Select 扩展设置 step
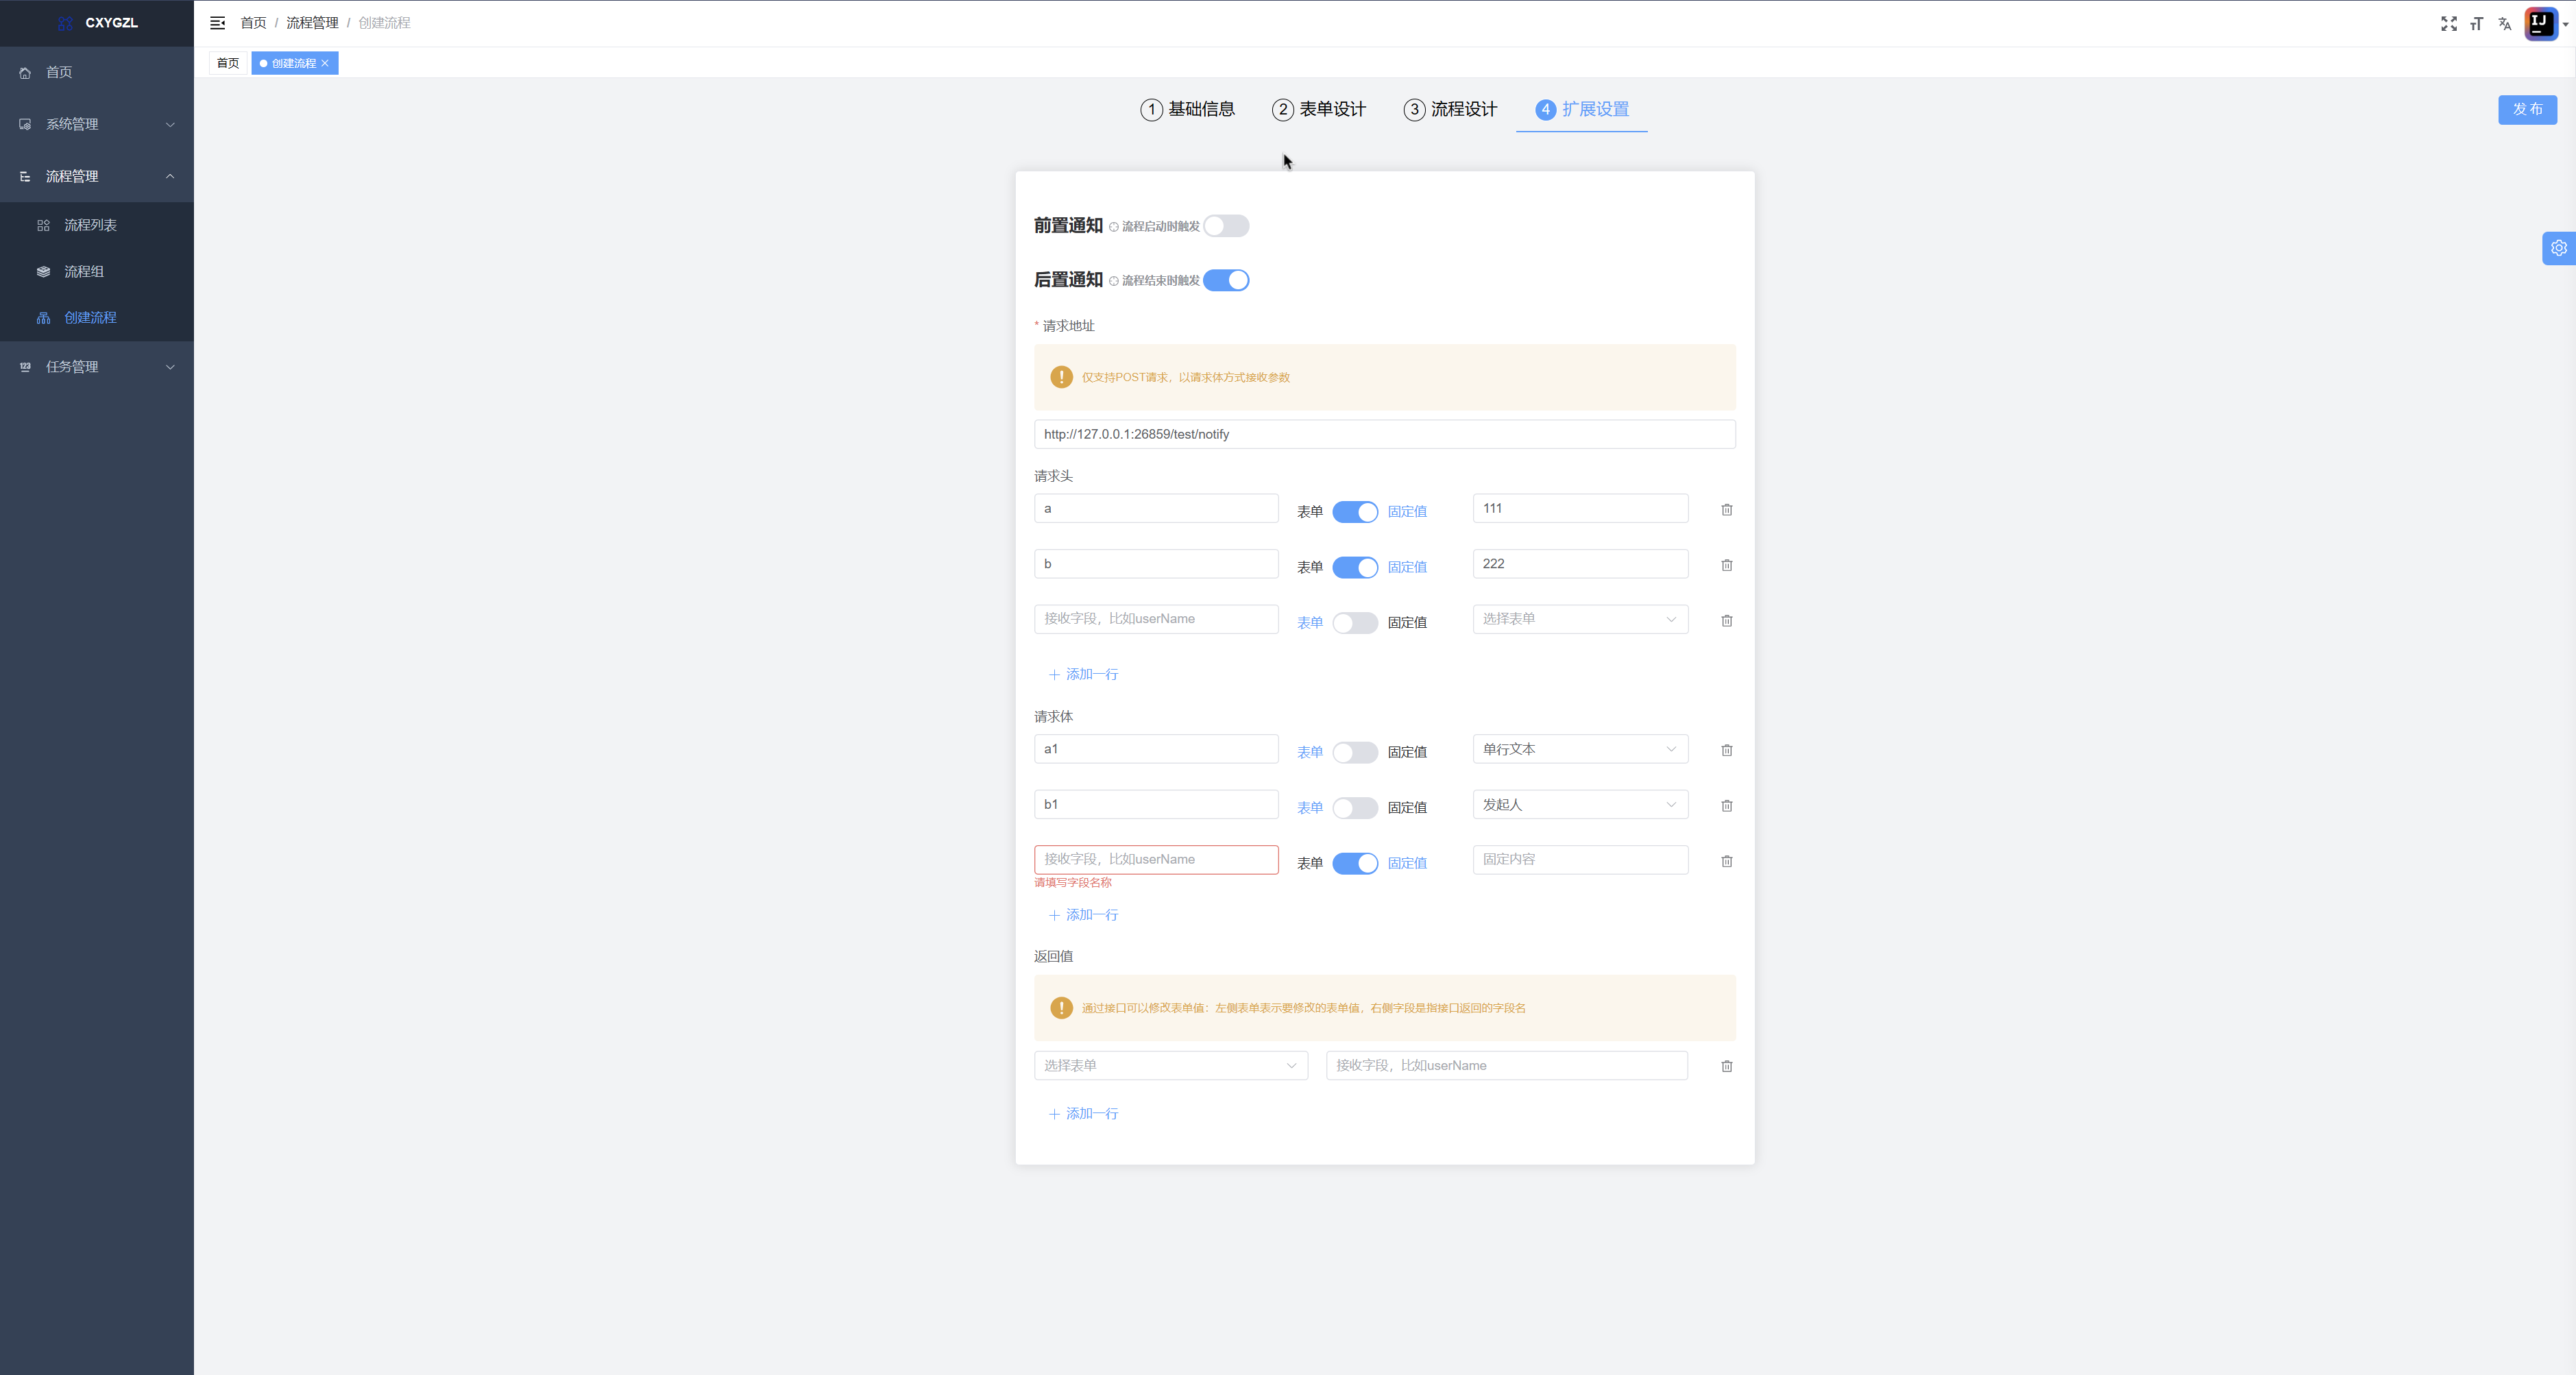The image size is (2576, 1375). 1582,109
